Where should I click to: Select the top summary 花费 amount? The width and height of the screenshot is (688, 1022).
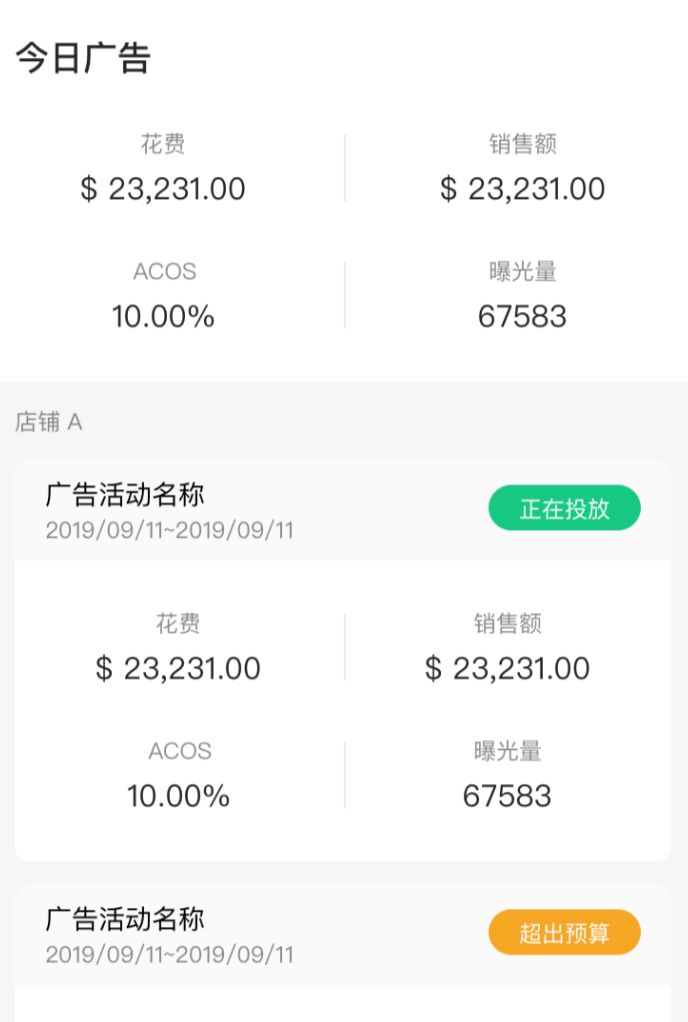(163, 189)
